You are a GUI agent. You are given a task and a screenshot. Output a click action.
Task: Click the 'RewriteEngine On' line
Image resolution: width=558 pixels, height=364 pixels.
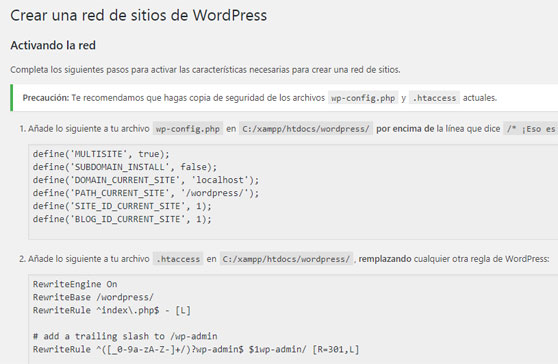[x=75, y=284]
